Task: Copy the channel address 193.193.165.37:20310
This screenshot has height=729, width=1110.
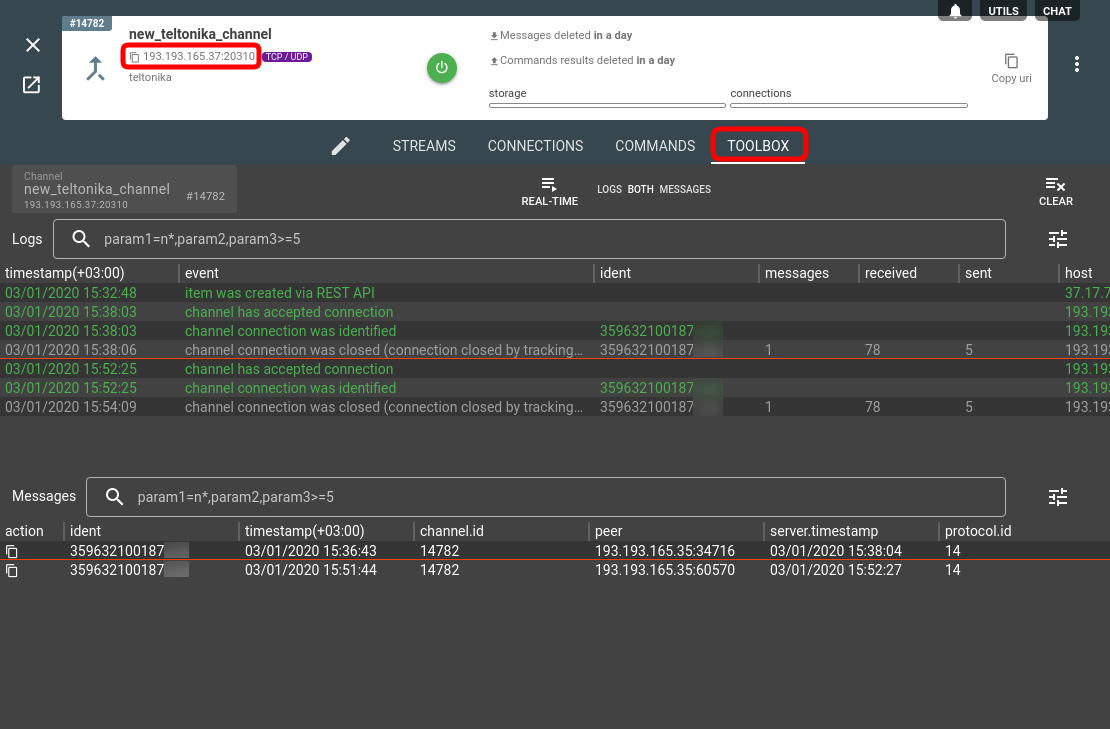Action: pyautogui.click(x=135, y=56)
